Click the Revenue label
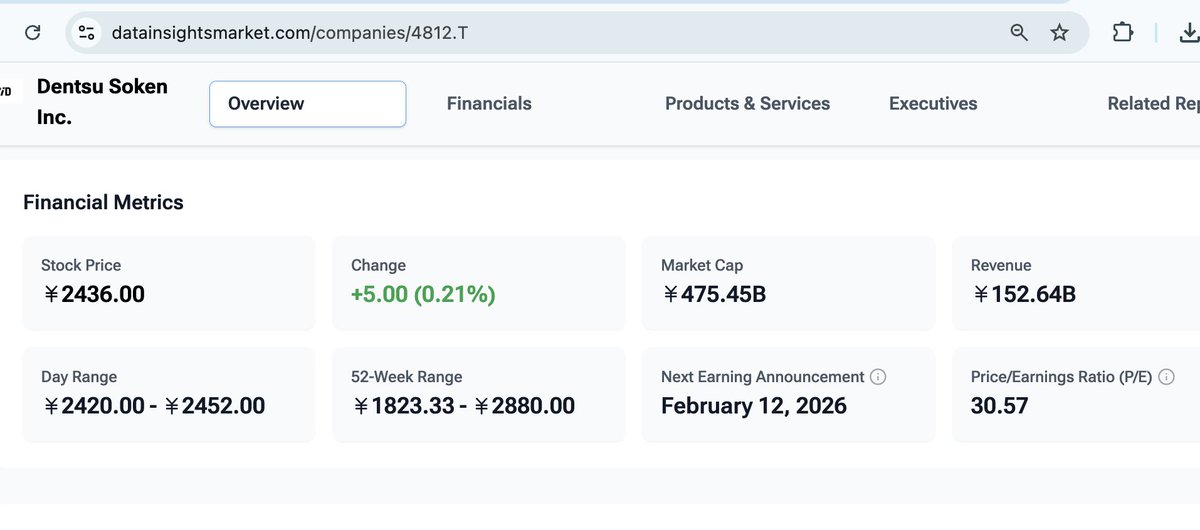Image resolution: width=1200 pixels, height=530 pixels. click(x=1001, y=265)
